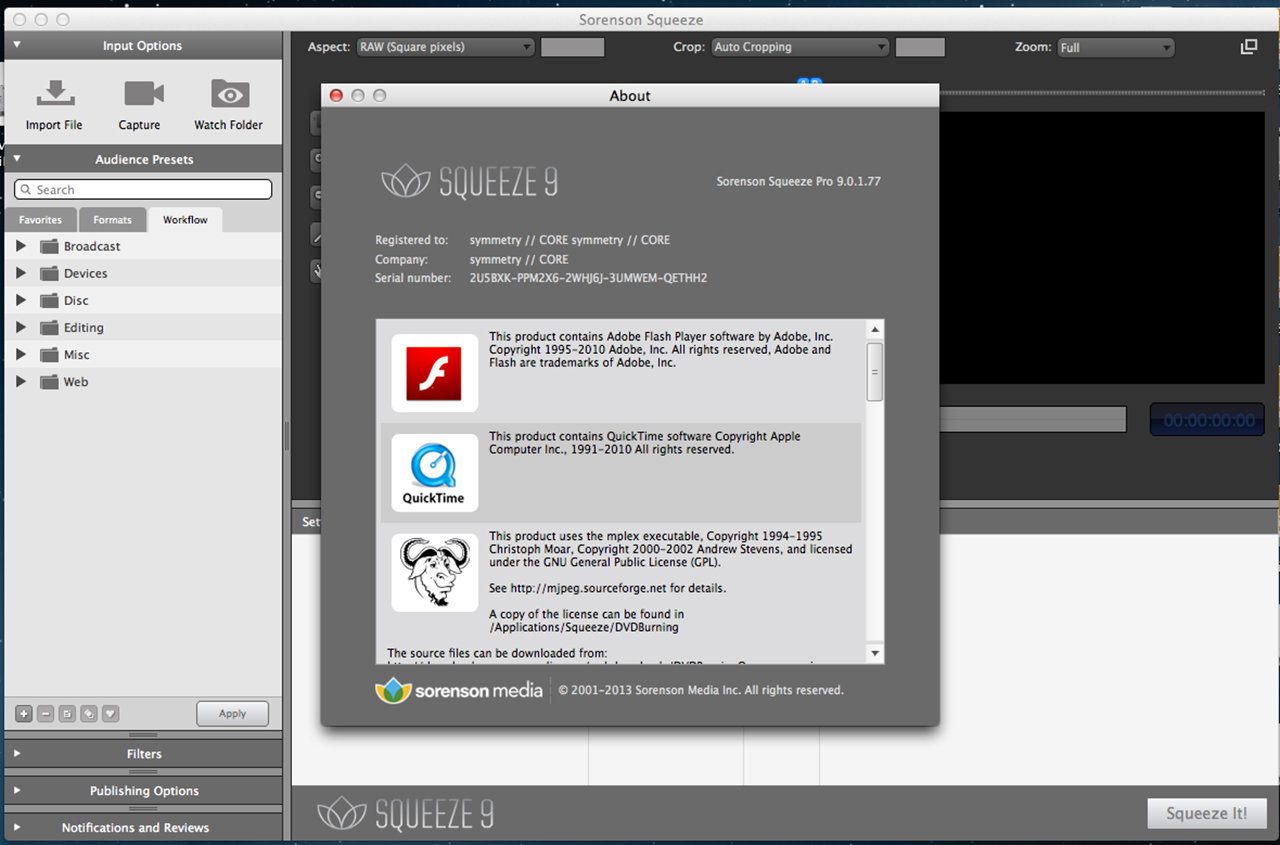Click the detach preview window icon
This screenshot has height=845, width=1280.
coord(1248,47)
